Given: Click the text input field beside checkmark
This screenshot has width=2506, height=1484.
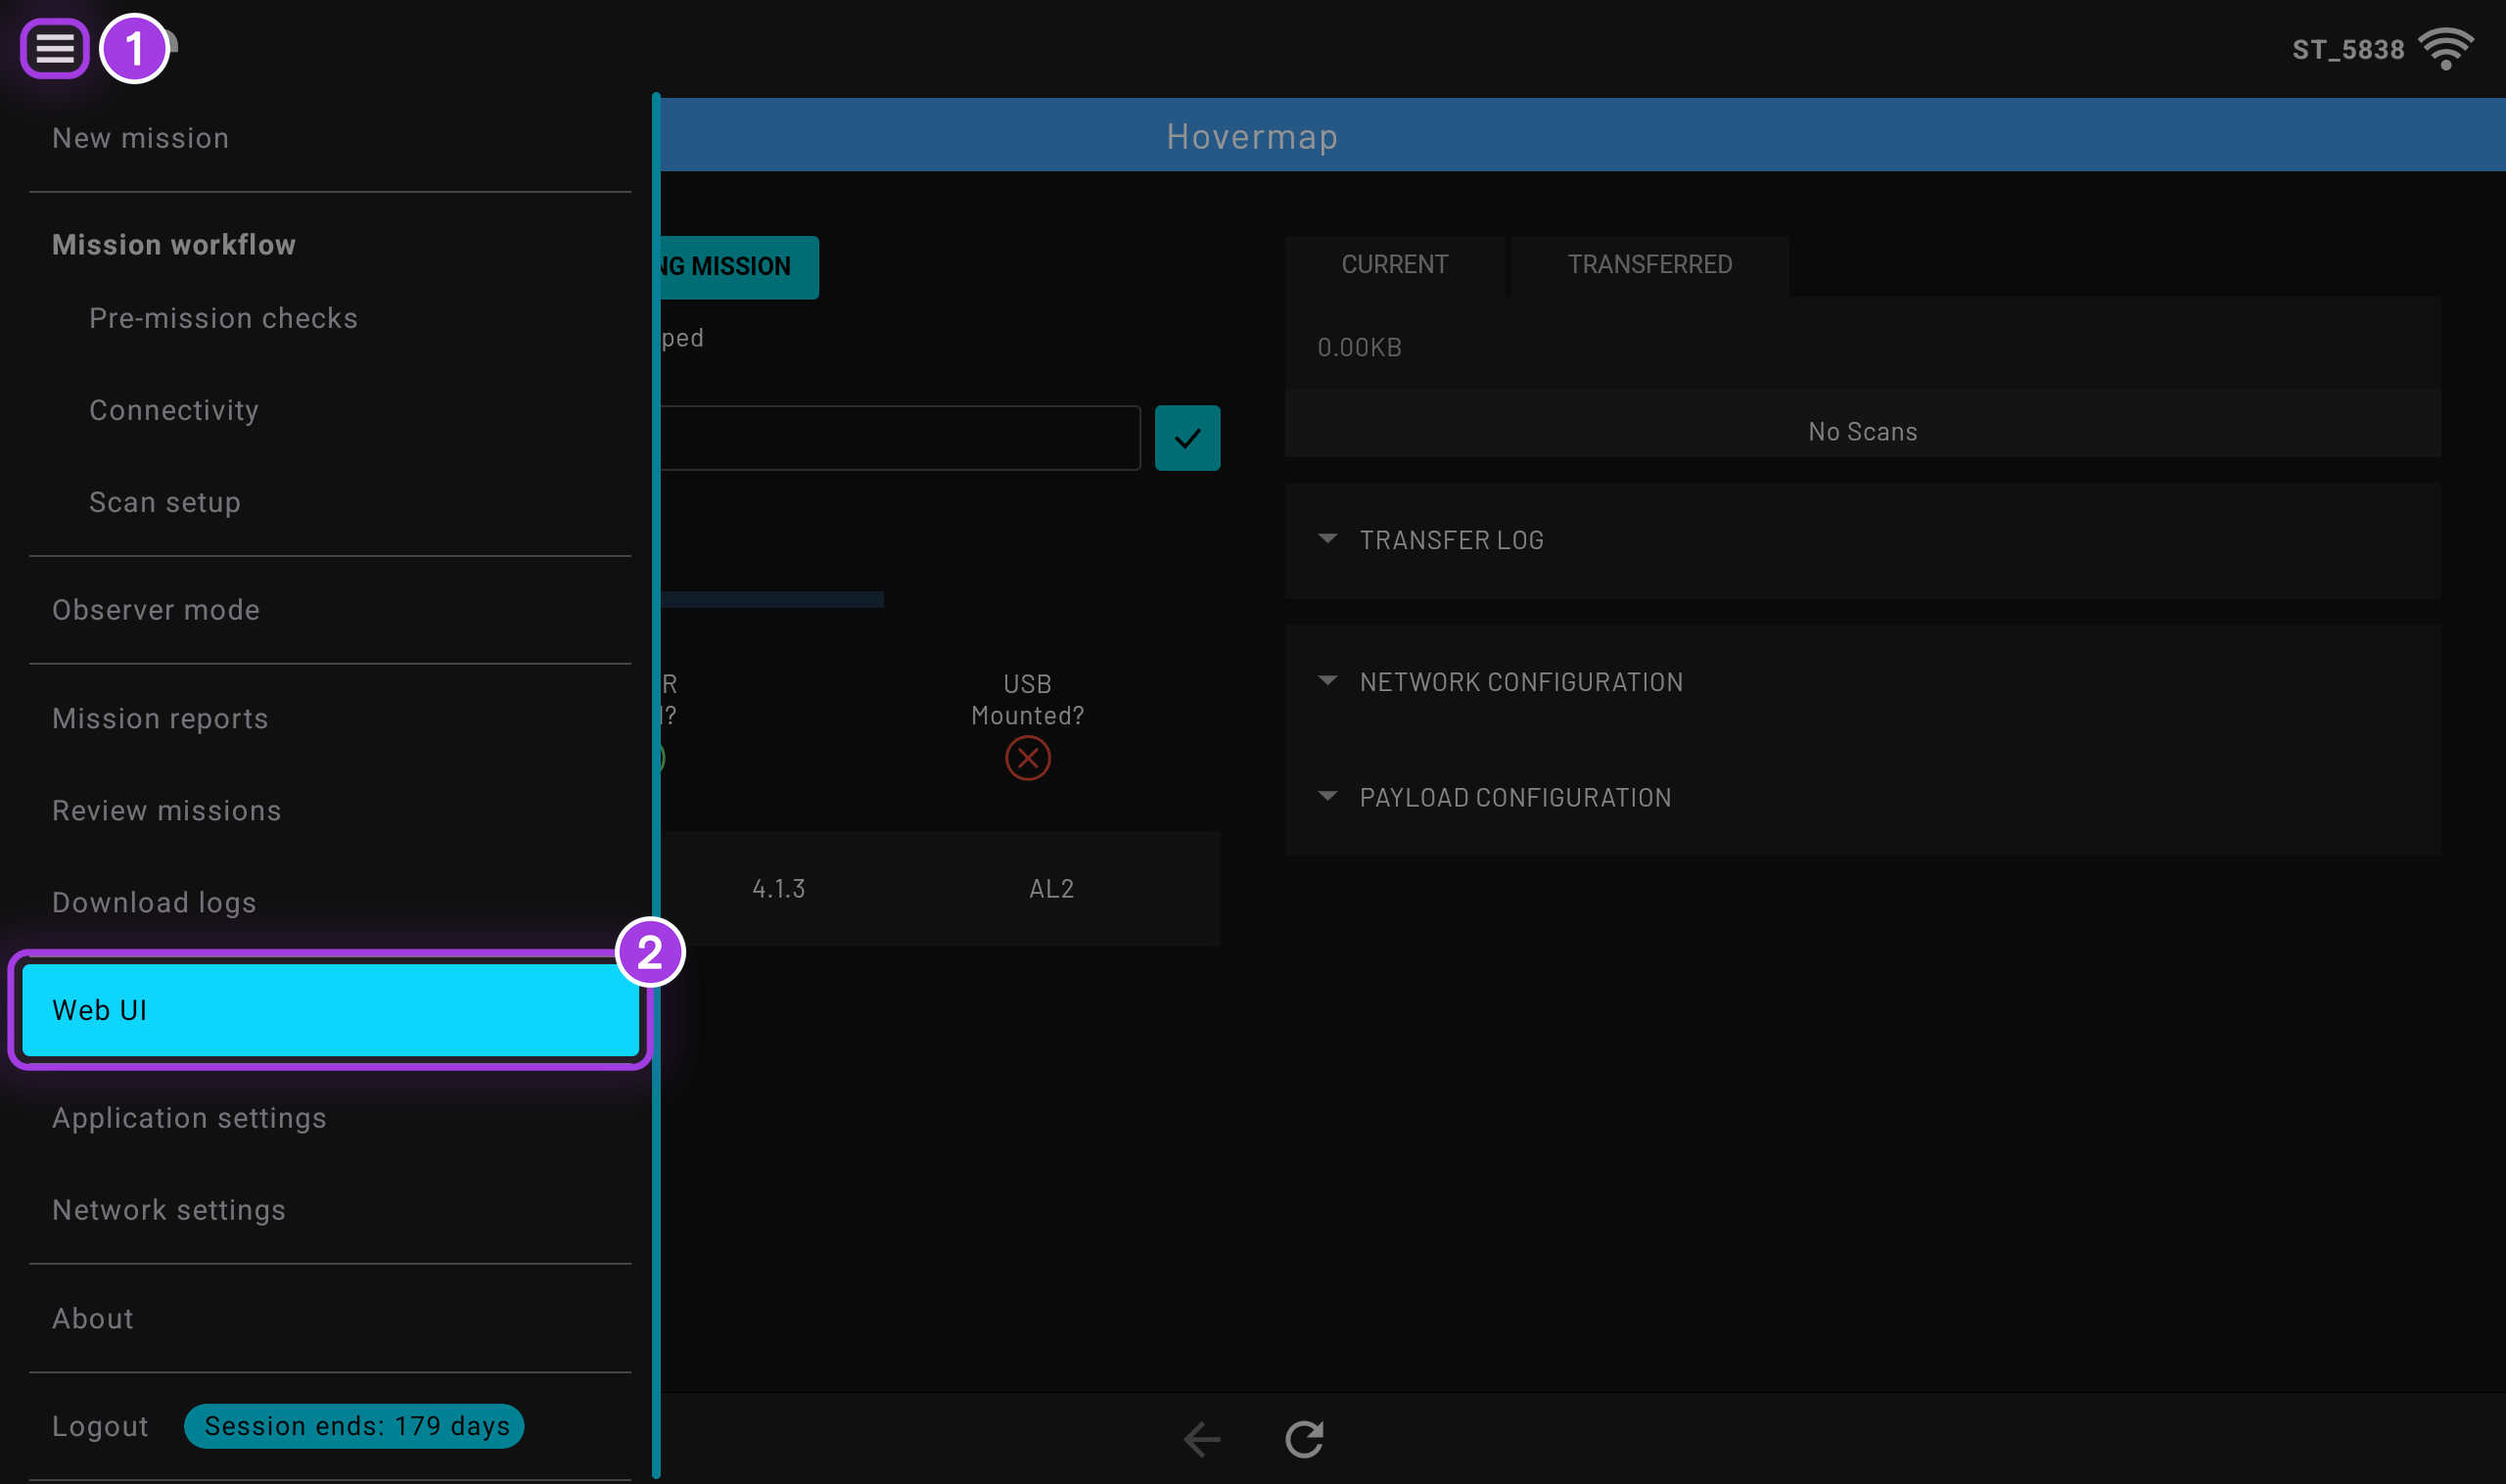Looking at the screenshot, I should (x=900, y=438).
